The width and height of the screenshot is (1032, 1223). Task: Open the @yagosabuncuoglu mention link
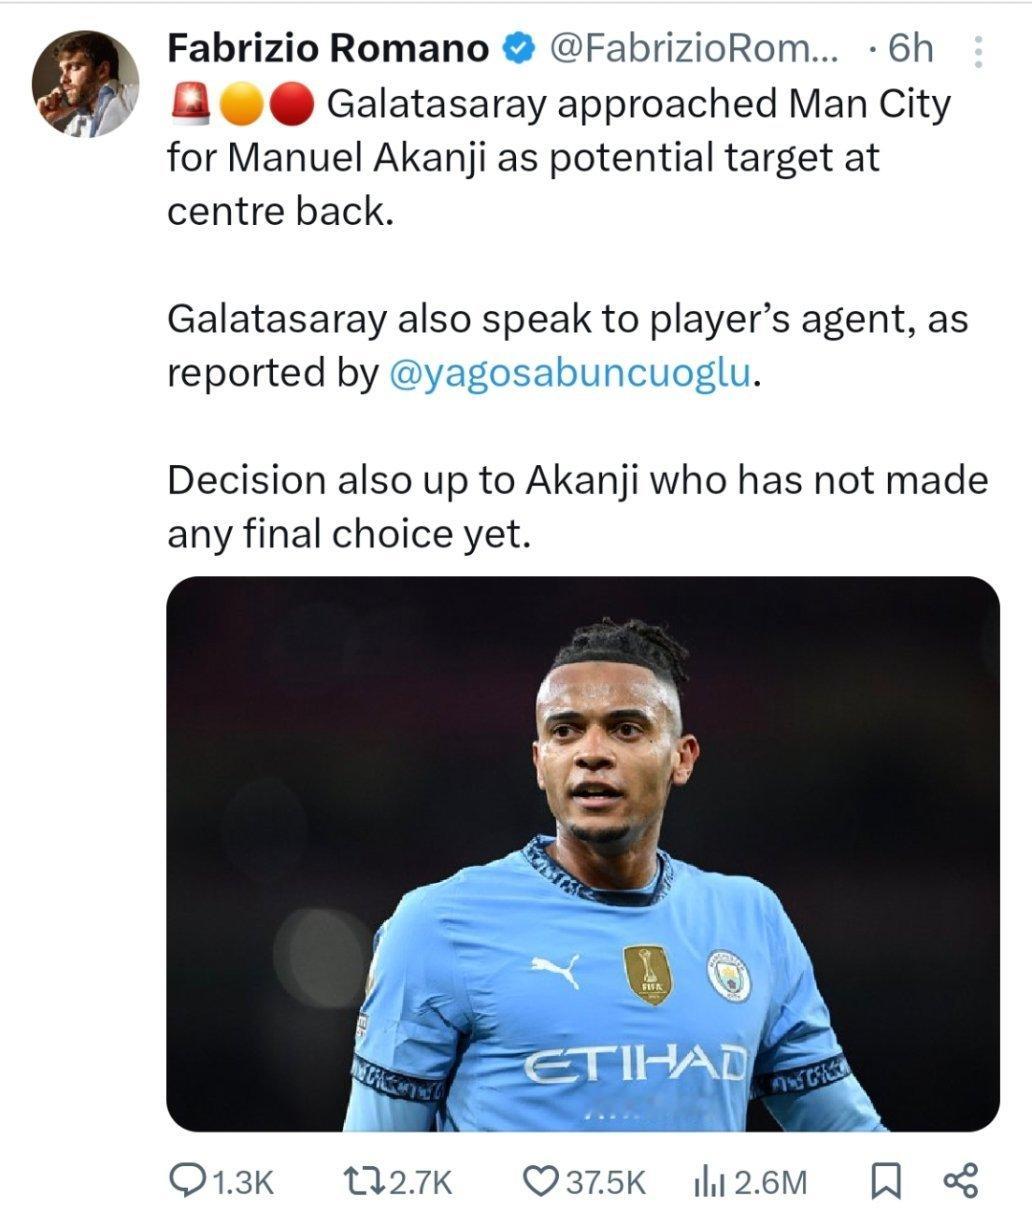(x=567, y=373)
